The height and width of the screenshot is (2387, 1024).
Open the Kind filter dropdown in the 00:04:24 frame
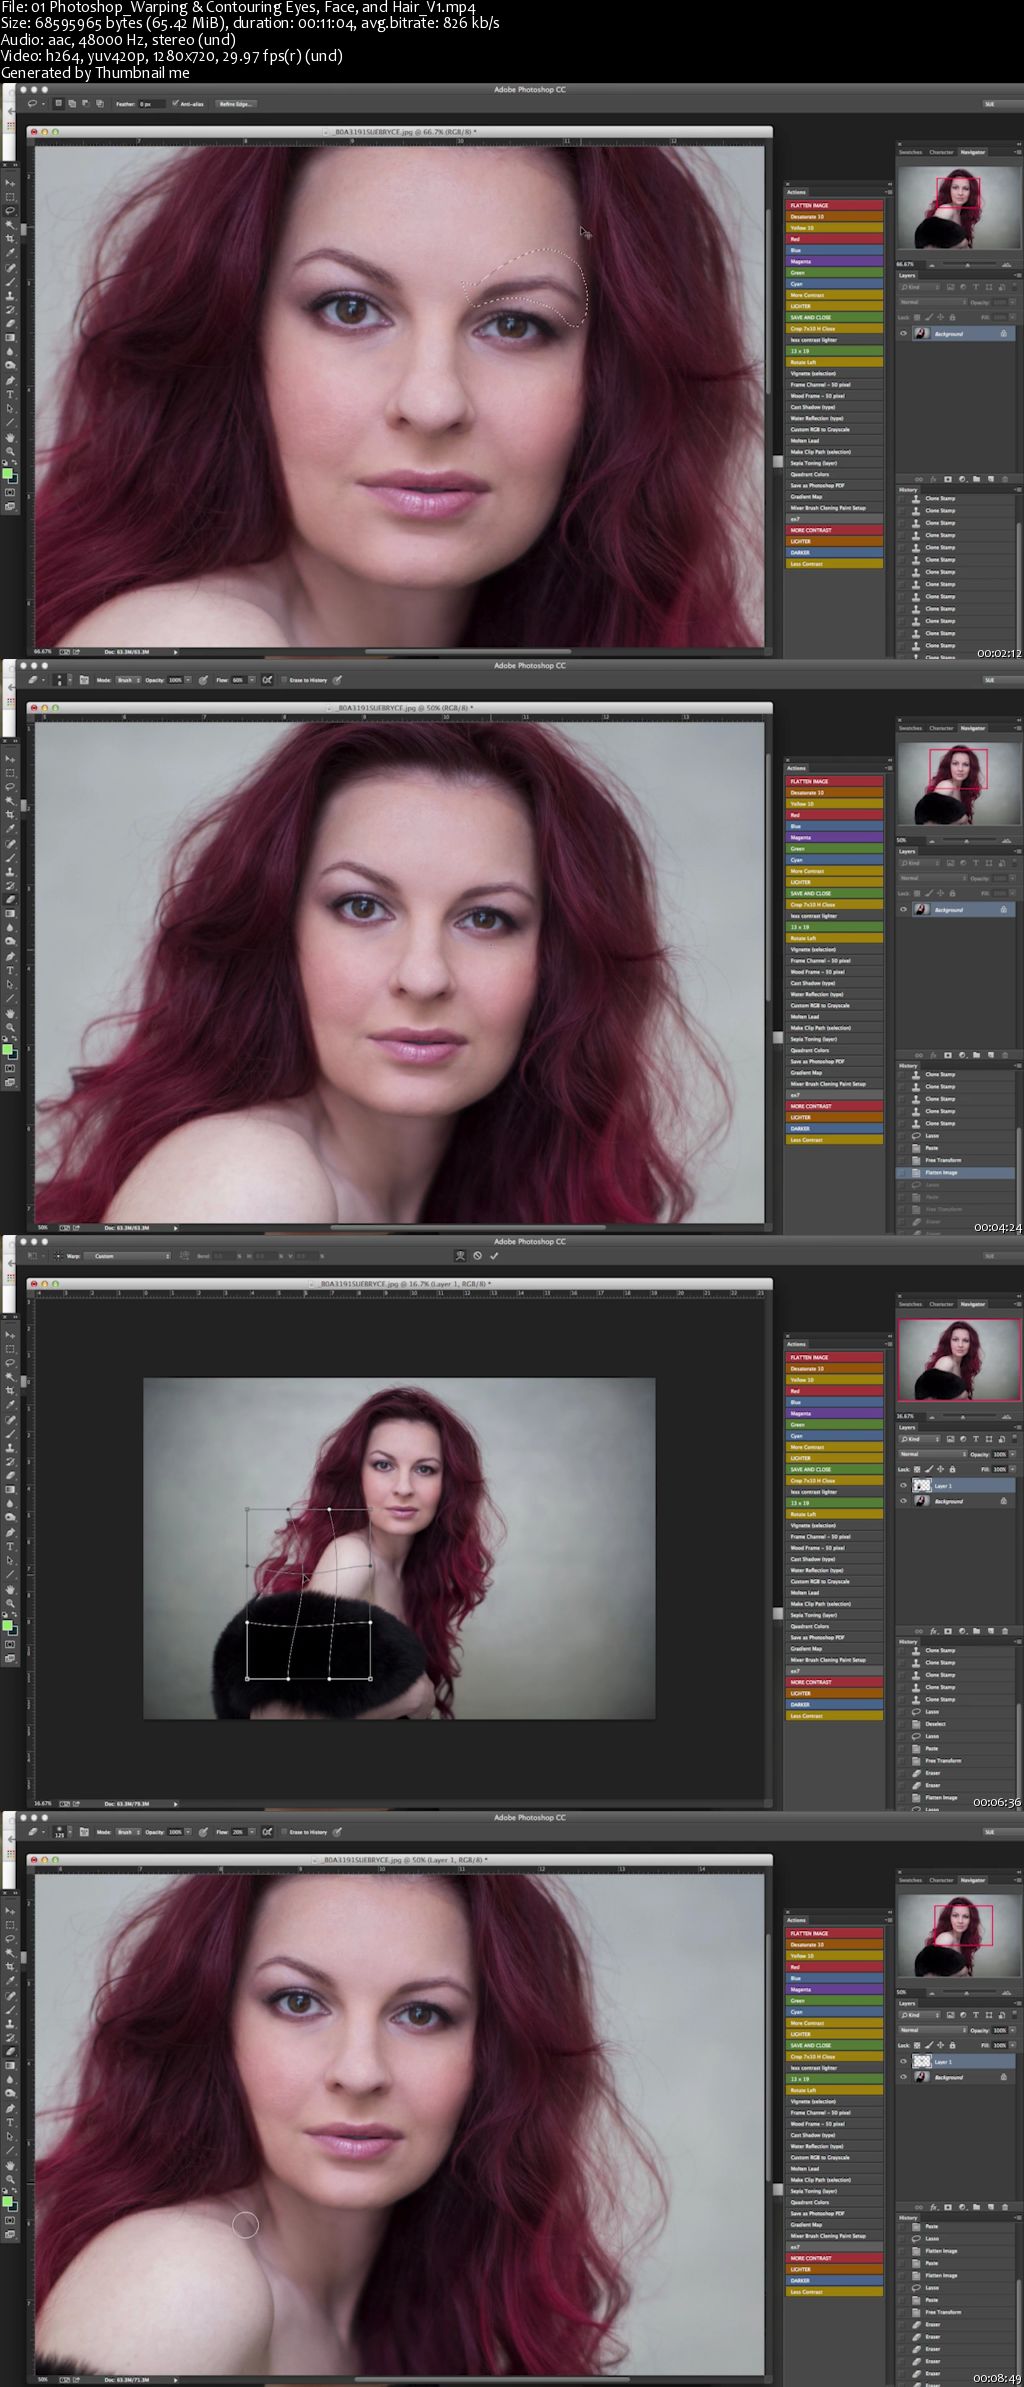(x=920, y=863)
